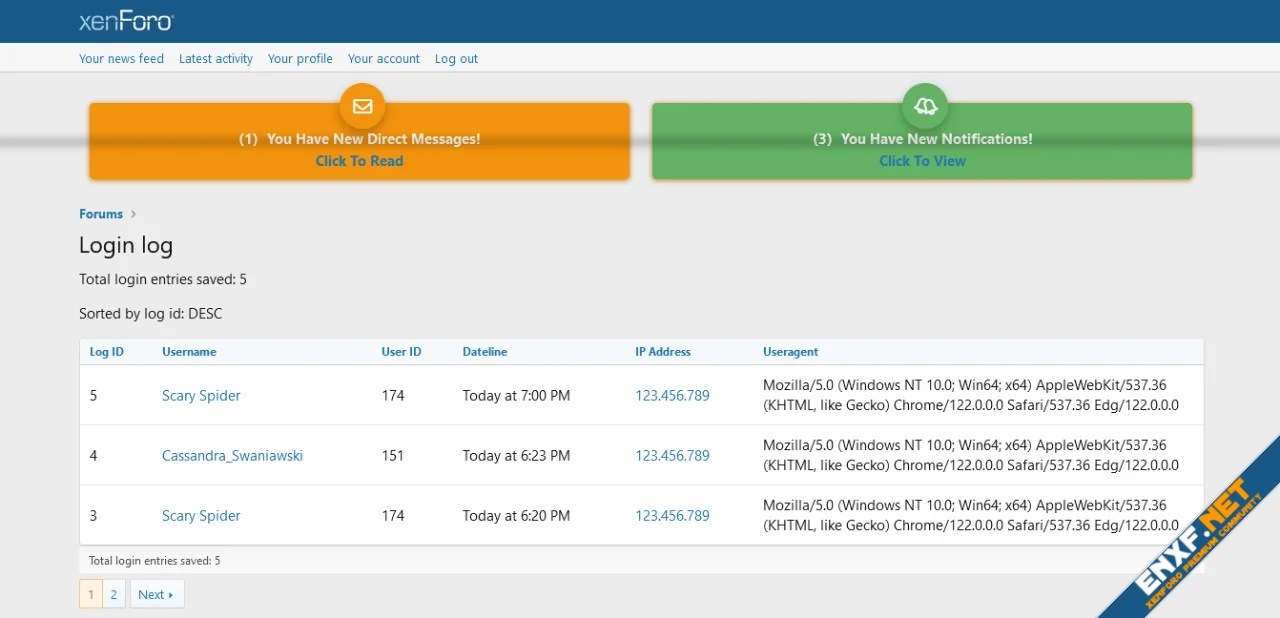Screen dimensions: 1280x618
Task: Click the xenForo logo
Action: click(126, 21)
